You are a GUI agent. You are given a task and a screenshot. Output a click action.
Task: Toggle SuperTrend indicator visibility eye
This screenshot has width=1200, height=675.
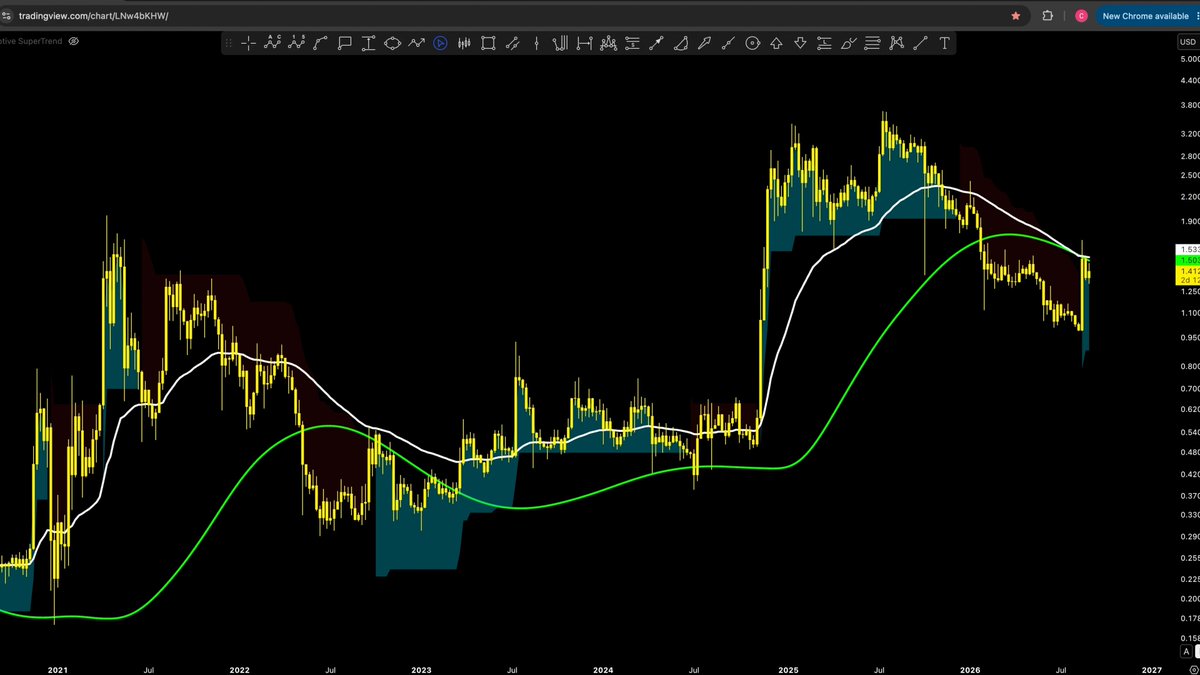pyautogui.click(x=73, y=41)
